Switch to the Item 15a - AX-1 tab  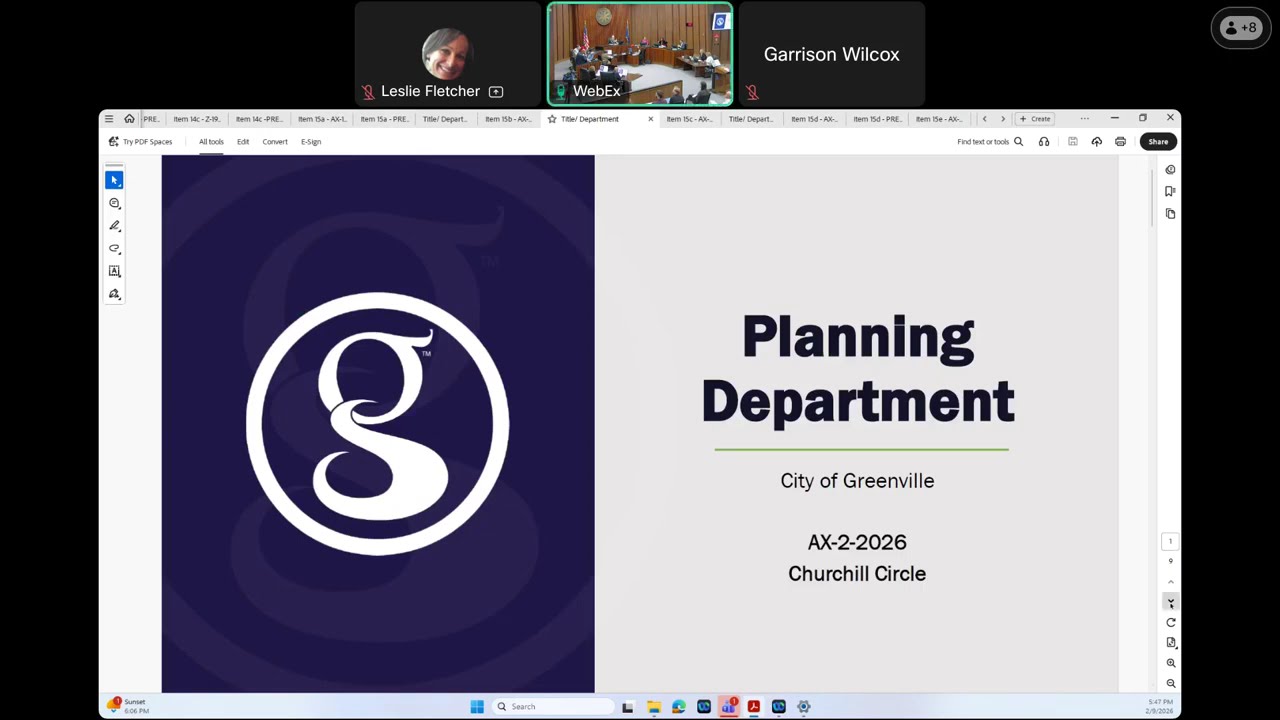point(322,119)
